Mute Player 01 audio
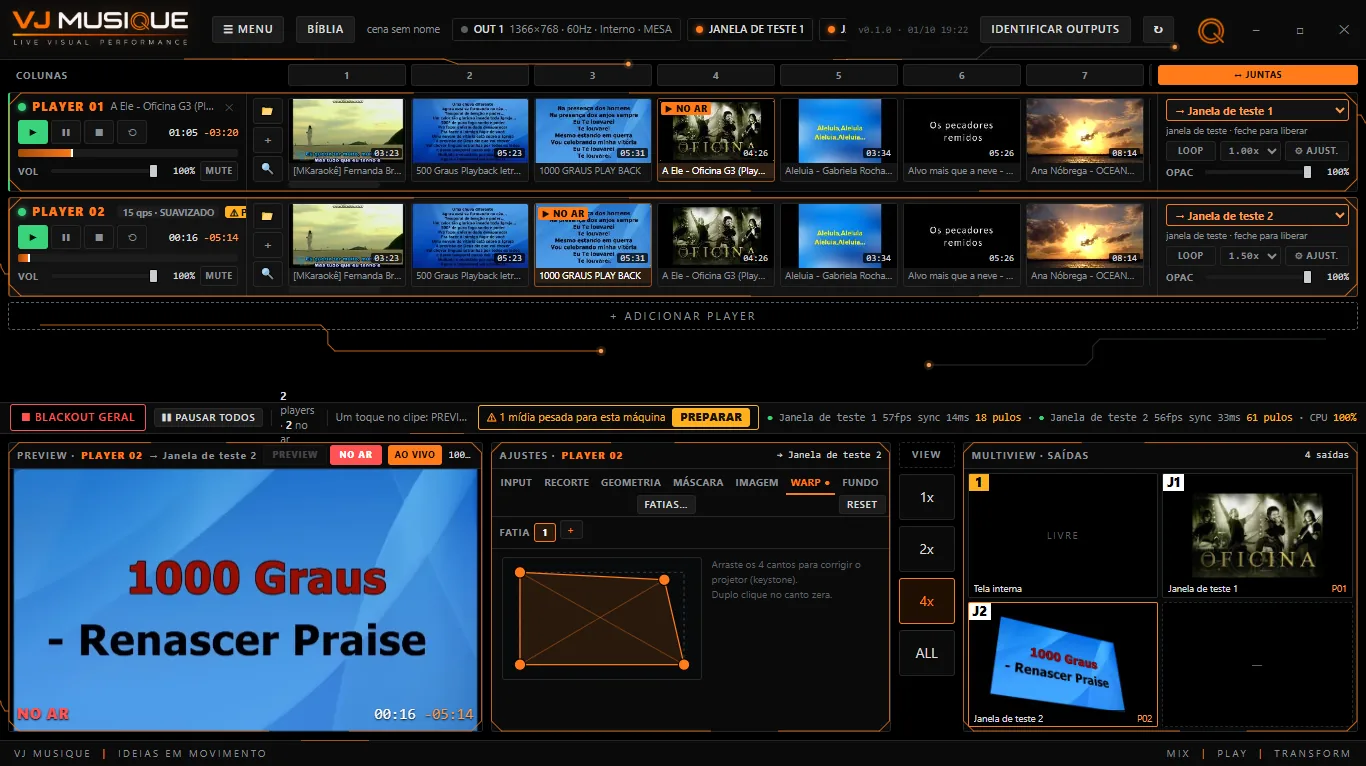Image resolution: width=1366 pixels, height=766 pixels. [x=219, y=171]
